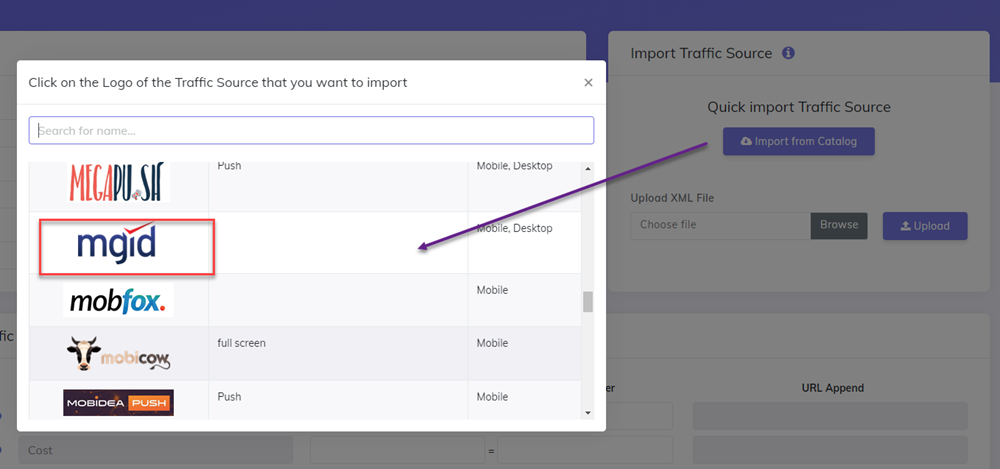Click the Cost input field
Viewport: 1000px width, 469px height.
[x=156, y=450]
